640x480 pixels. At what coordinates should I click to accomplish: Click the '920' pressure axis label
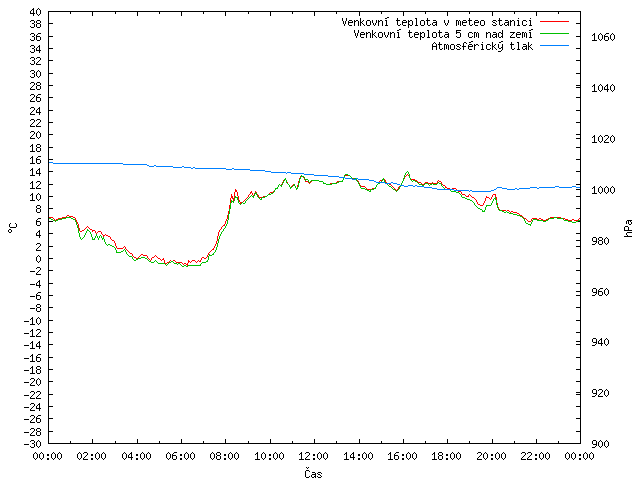pos(600,393)
